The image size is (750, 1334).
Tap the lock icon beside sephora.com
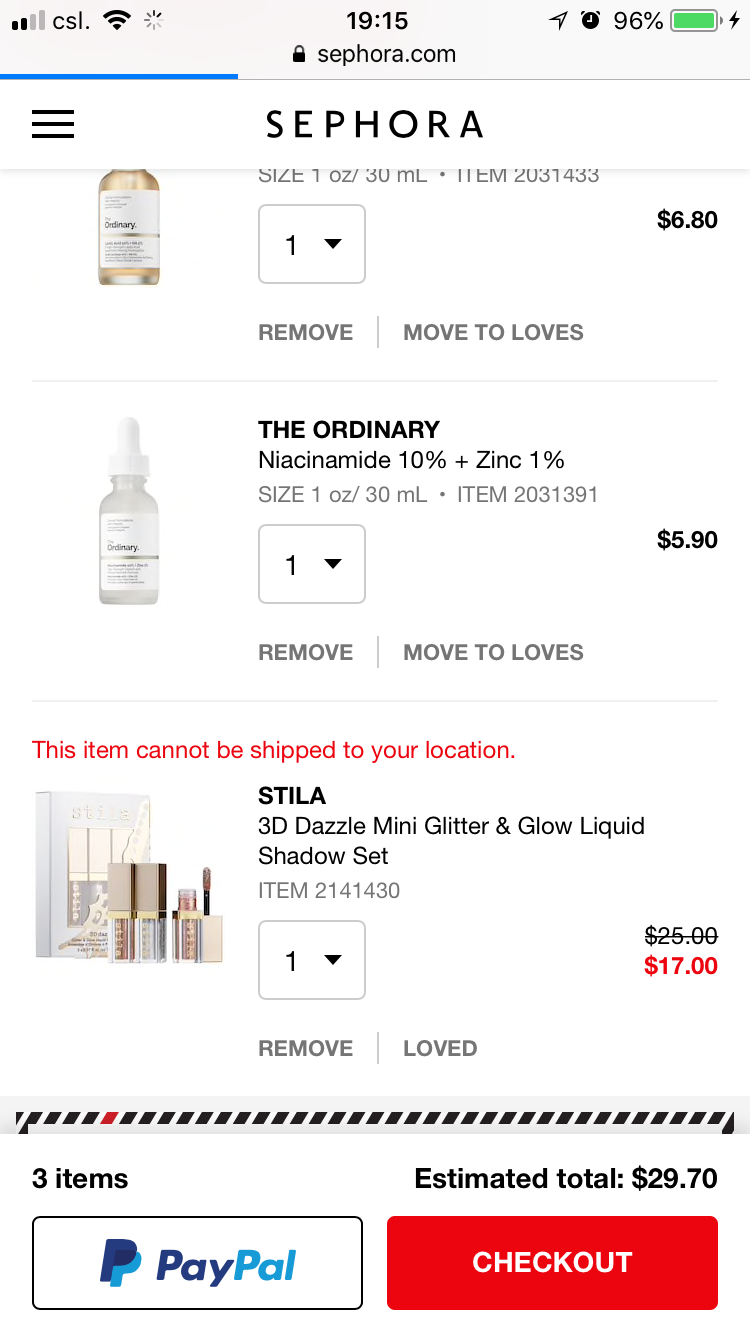pos(298,55)
